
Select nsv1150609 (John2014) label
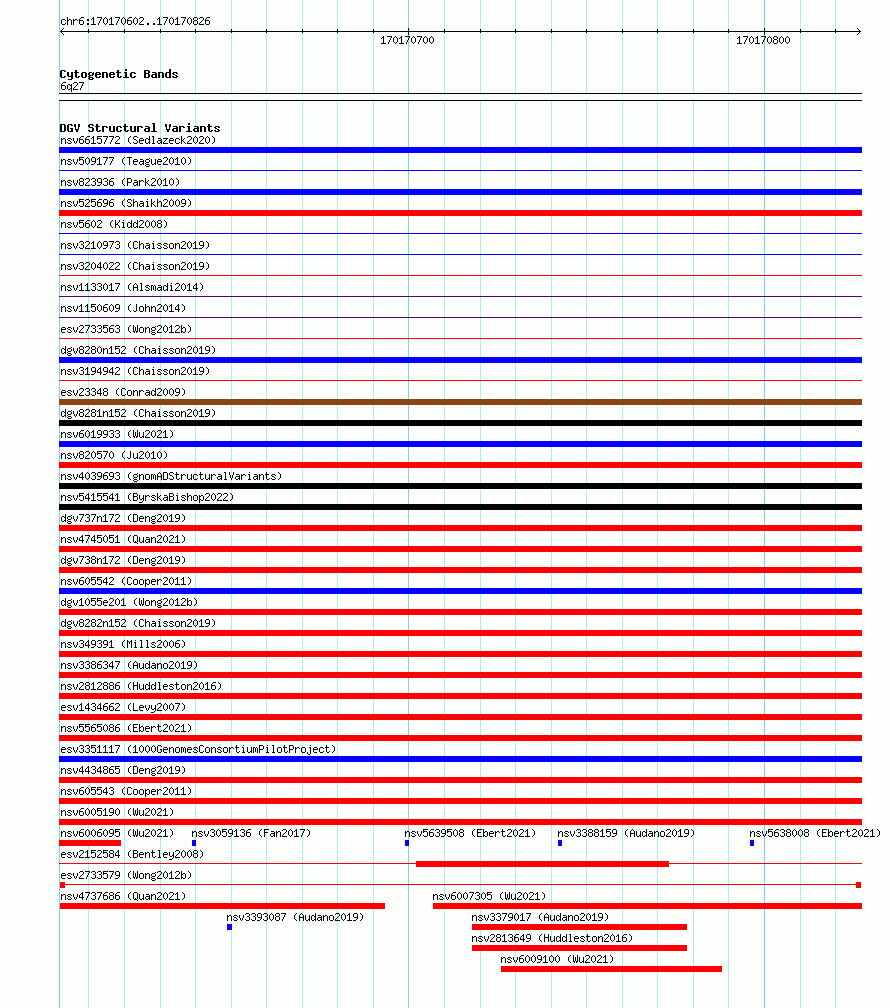123,309
